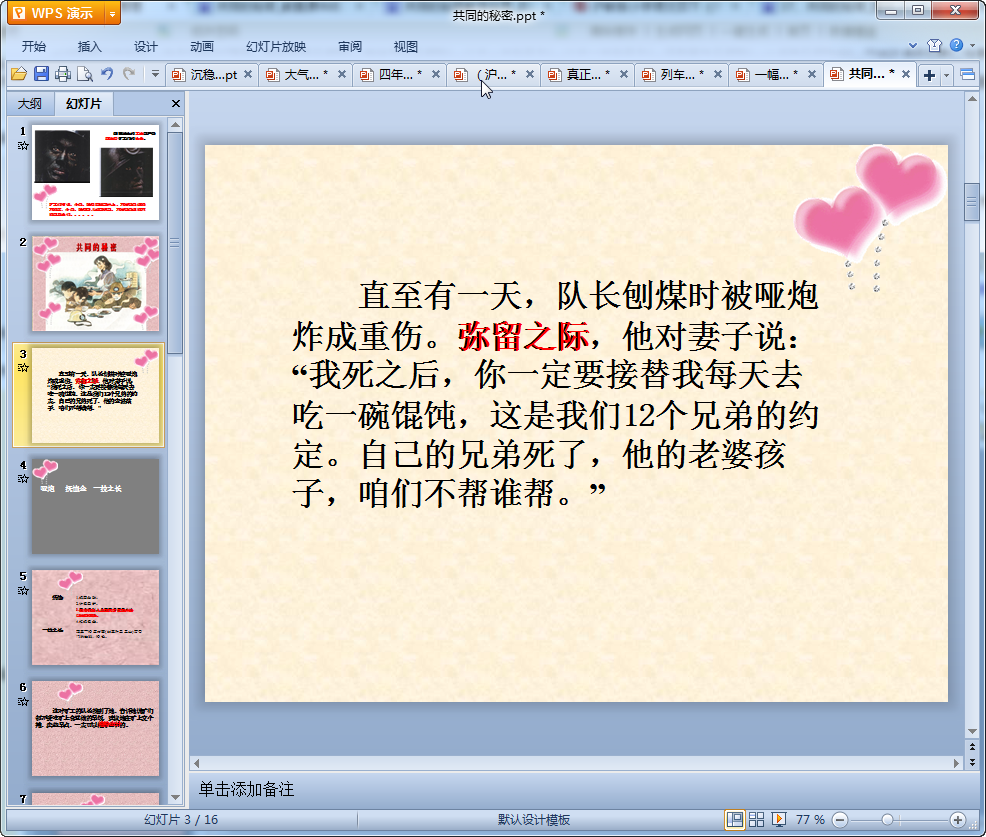Open the skin (shirt) icon
Screen dimensions: 986x837
pyautogui.click(x=934, y=46)
